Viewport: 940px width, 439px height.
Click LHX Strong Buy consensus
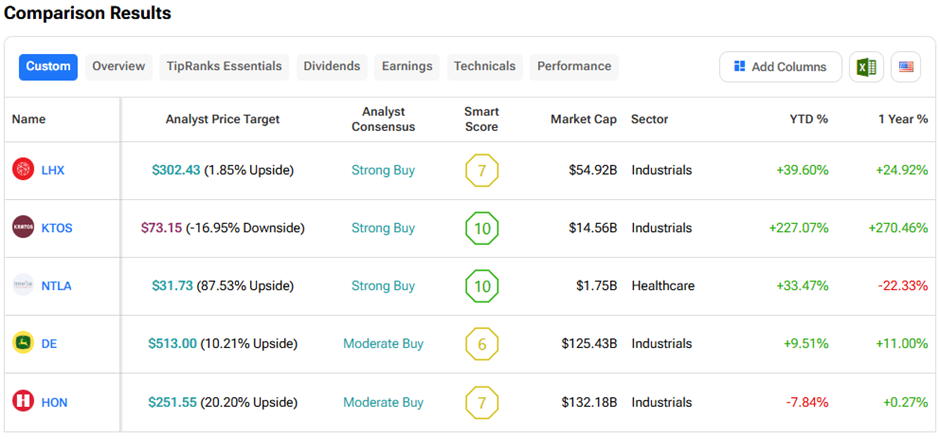tap(383, 170)
